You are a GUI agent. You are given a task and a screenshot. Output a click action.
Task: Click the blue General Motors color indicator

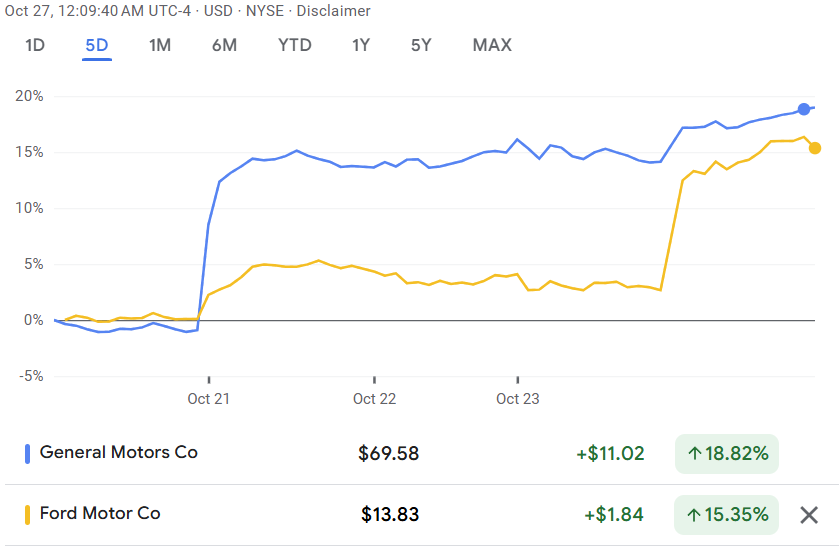click(x=27, y=453)
